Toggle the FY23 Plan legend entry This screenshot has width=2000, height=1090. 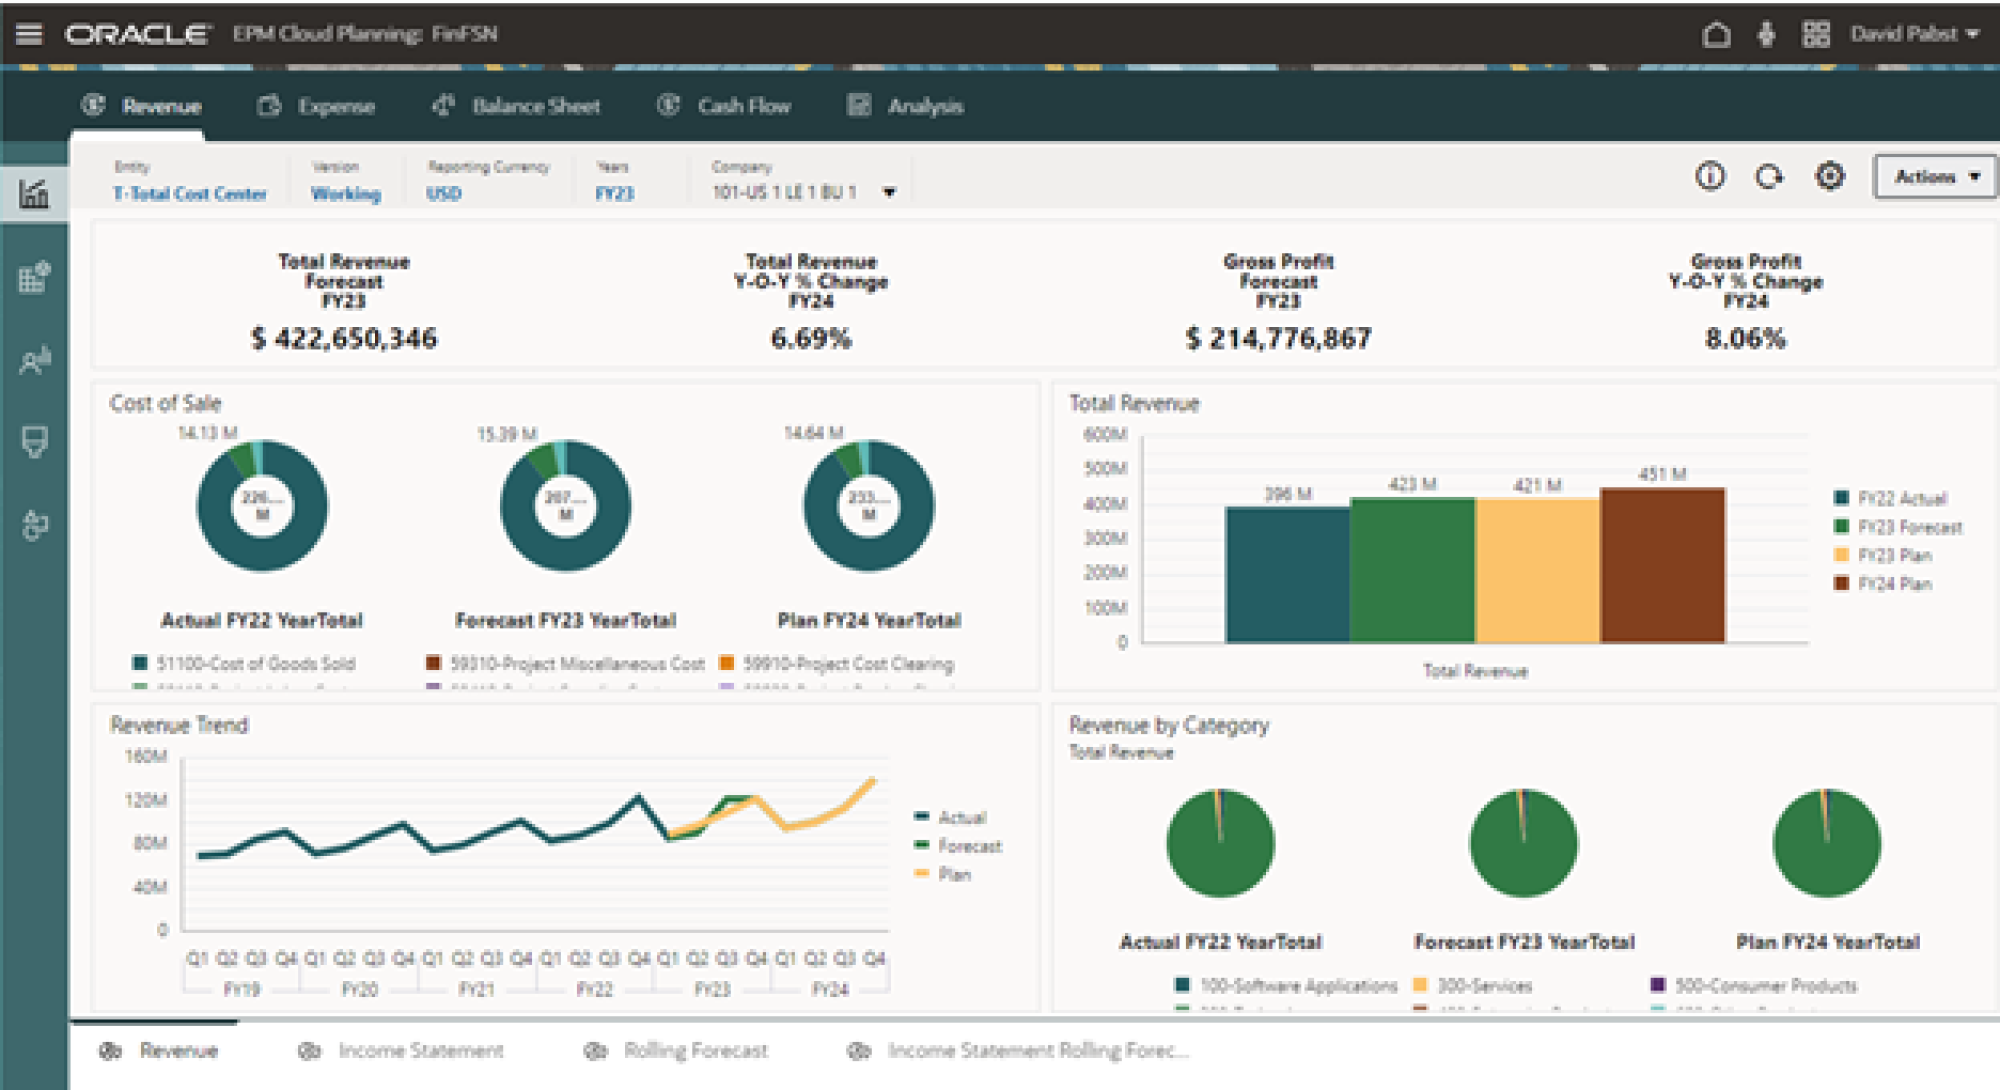click(1883, 555)
